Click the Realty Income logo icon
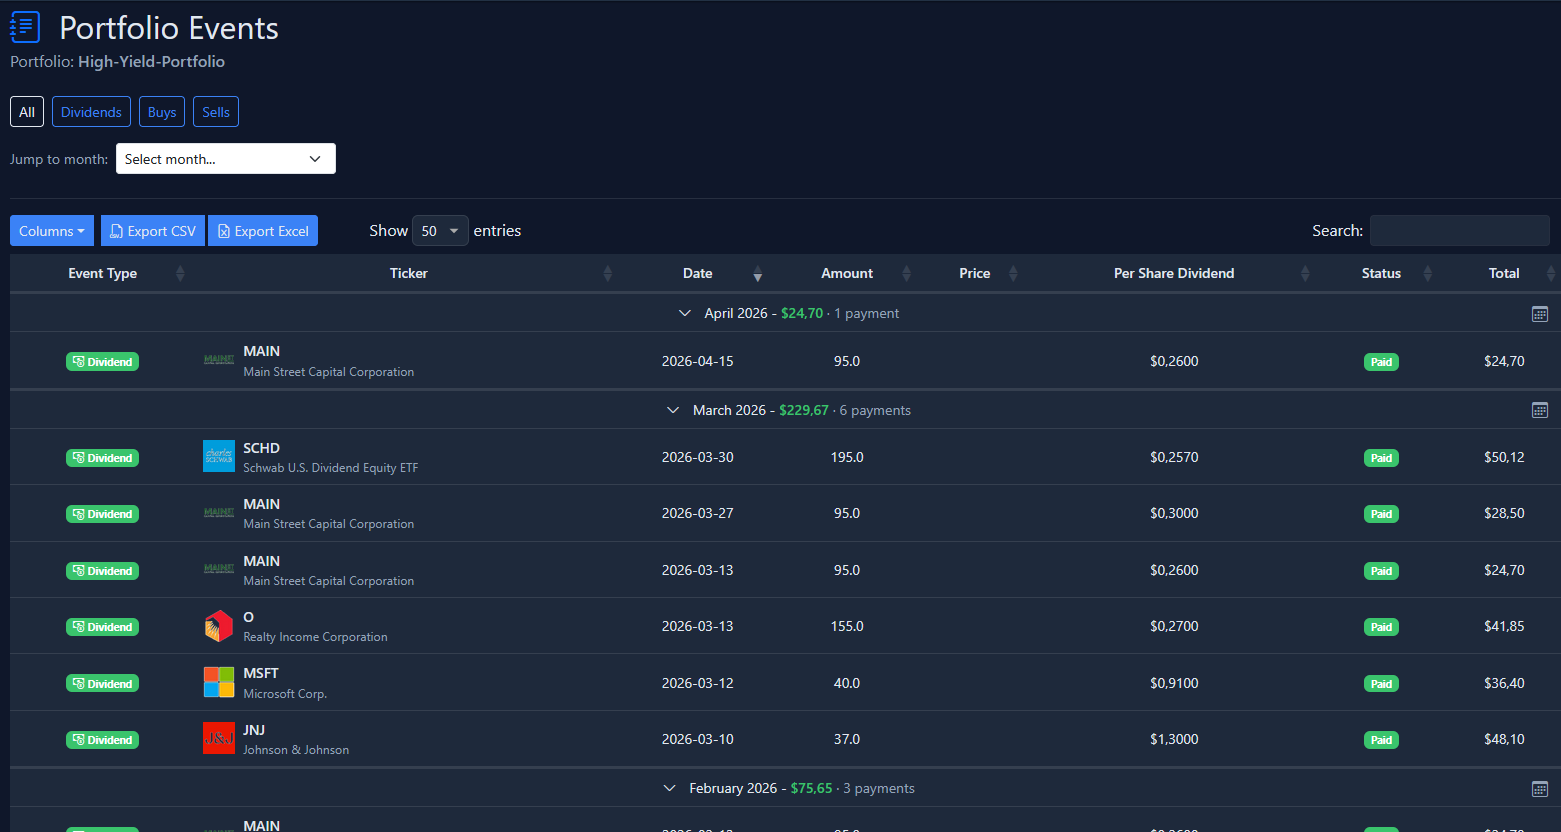Viewport: 1561px width, 832px height. coord(219,626)
